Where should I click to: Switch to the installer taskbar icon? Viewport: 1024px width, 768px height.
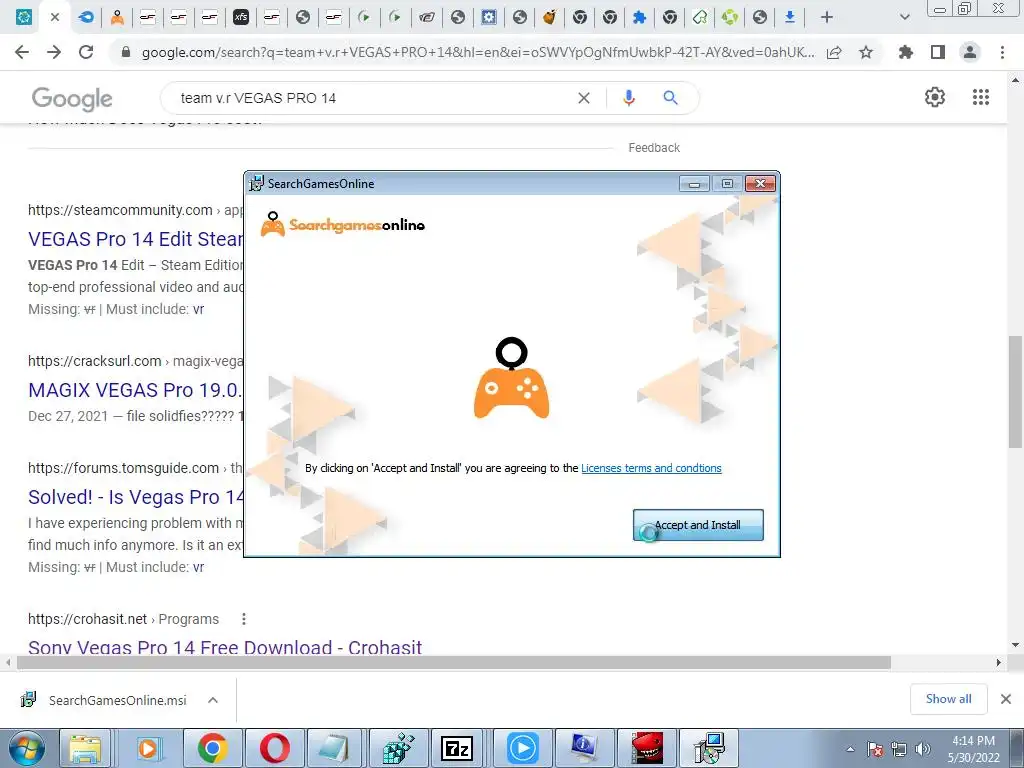coord(709,748)
